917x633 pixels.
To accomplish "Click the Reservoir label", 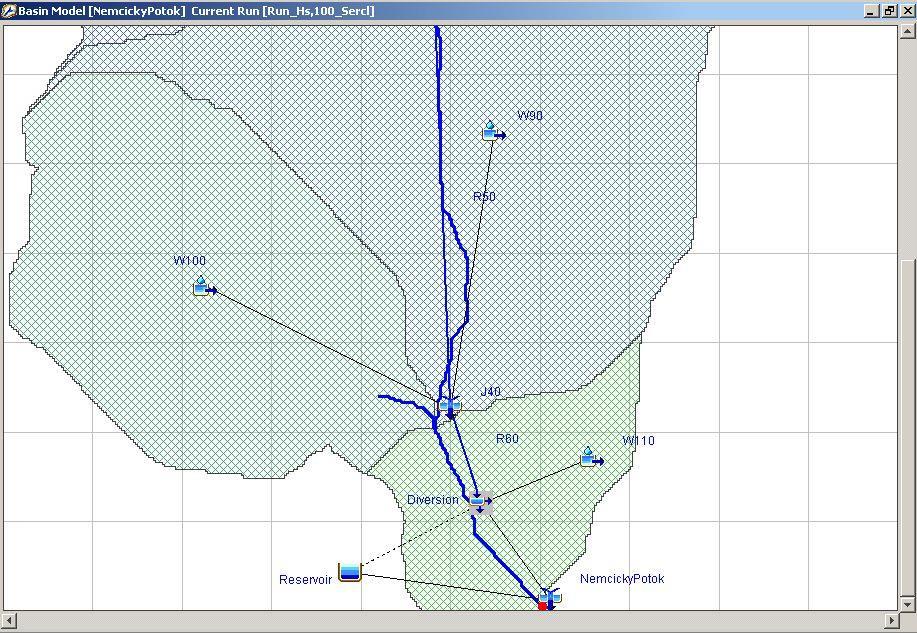I will (305, 579).
